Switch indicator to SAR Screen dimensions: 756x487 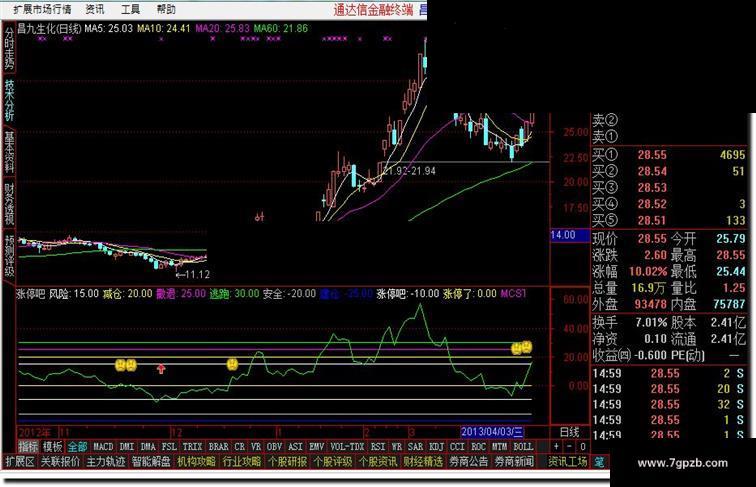[415, 446]
